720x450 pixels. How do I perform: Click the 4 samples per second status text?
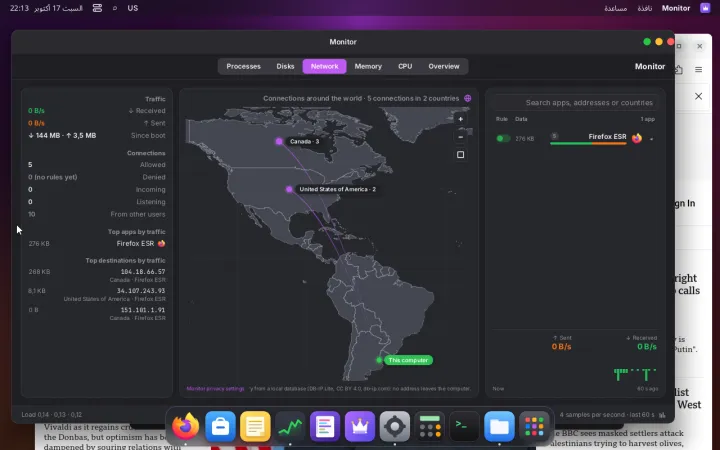(607, 415)
